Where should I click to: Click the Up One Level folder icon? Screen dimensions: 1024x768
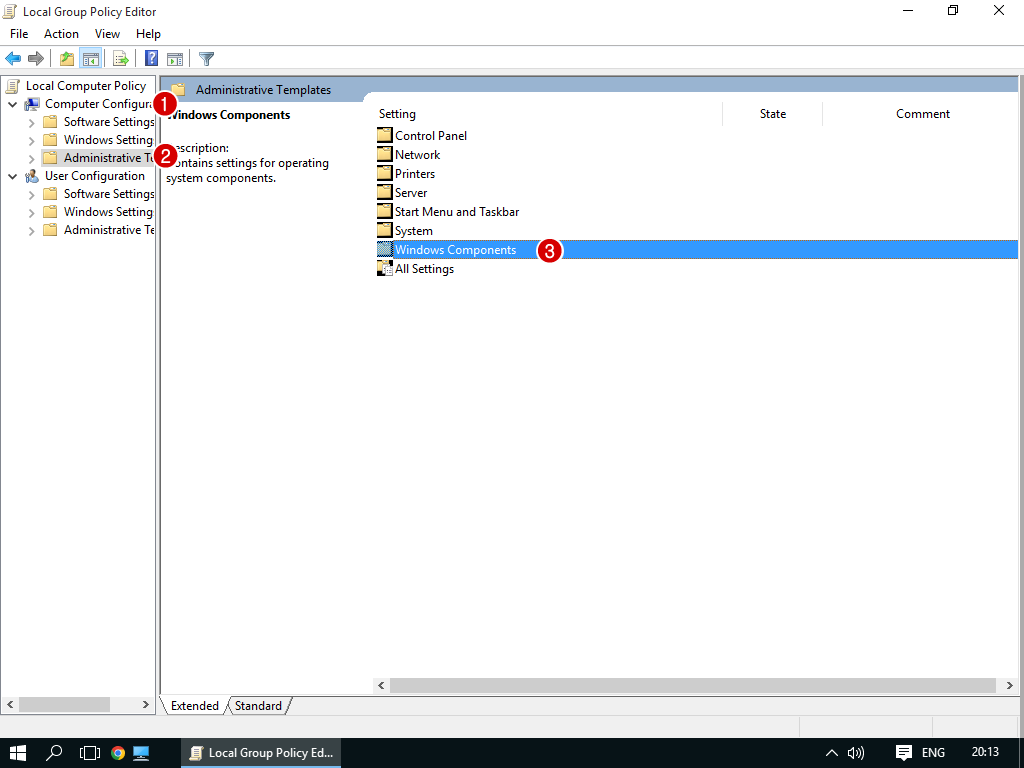click(67, 59)
